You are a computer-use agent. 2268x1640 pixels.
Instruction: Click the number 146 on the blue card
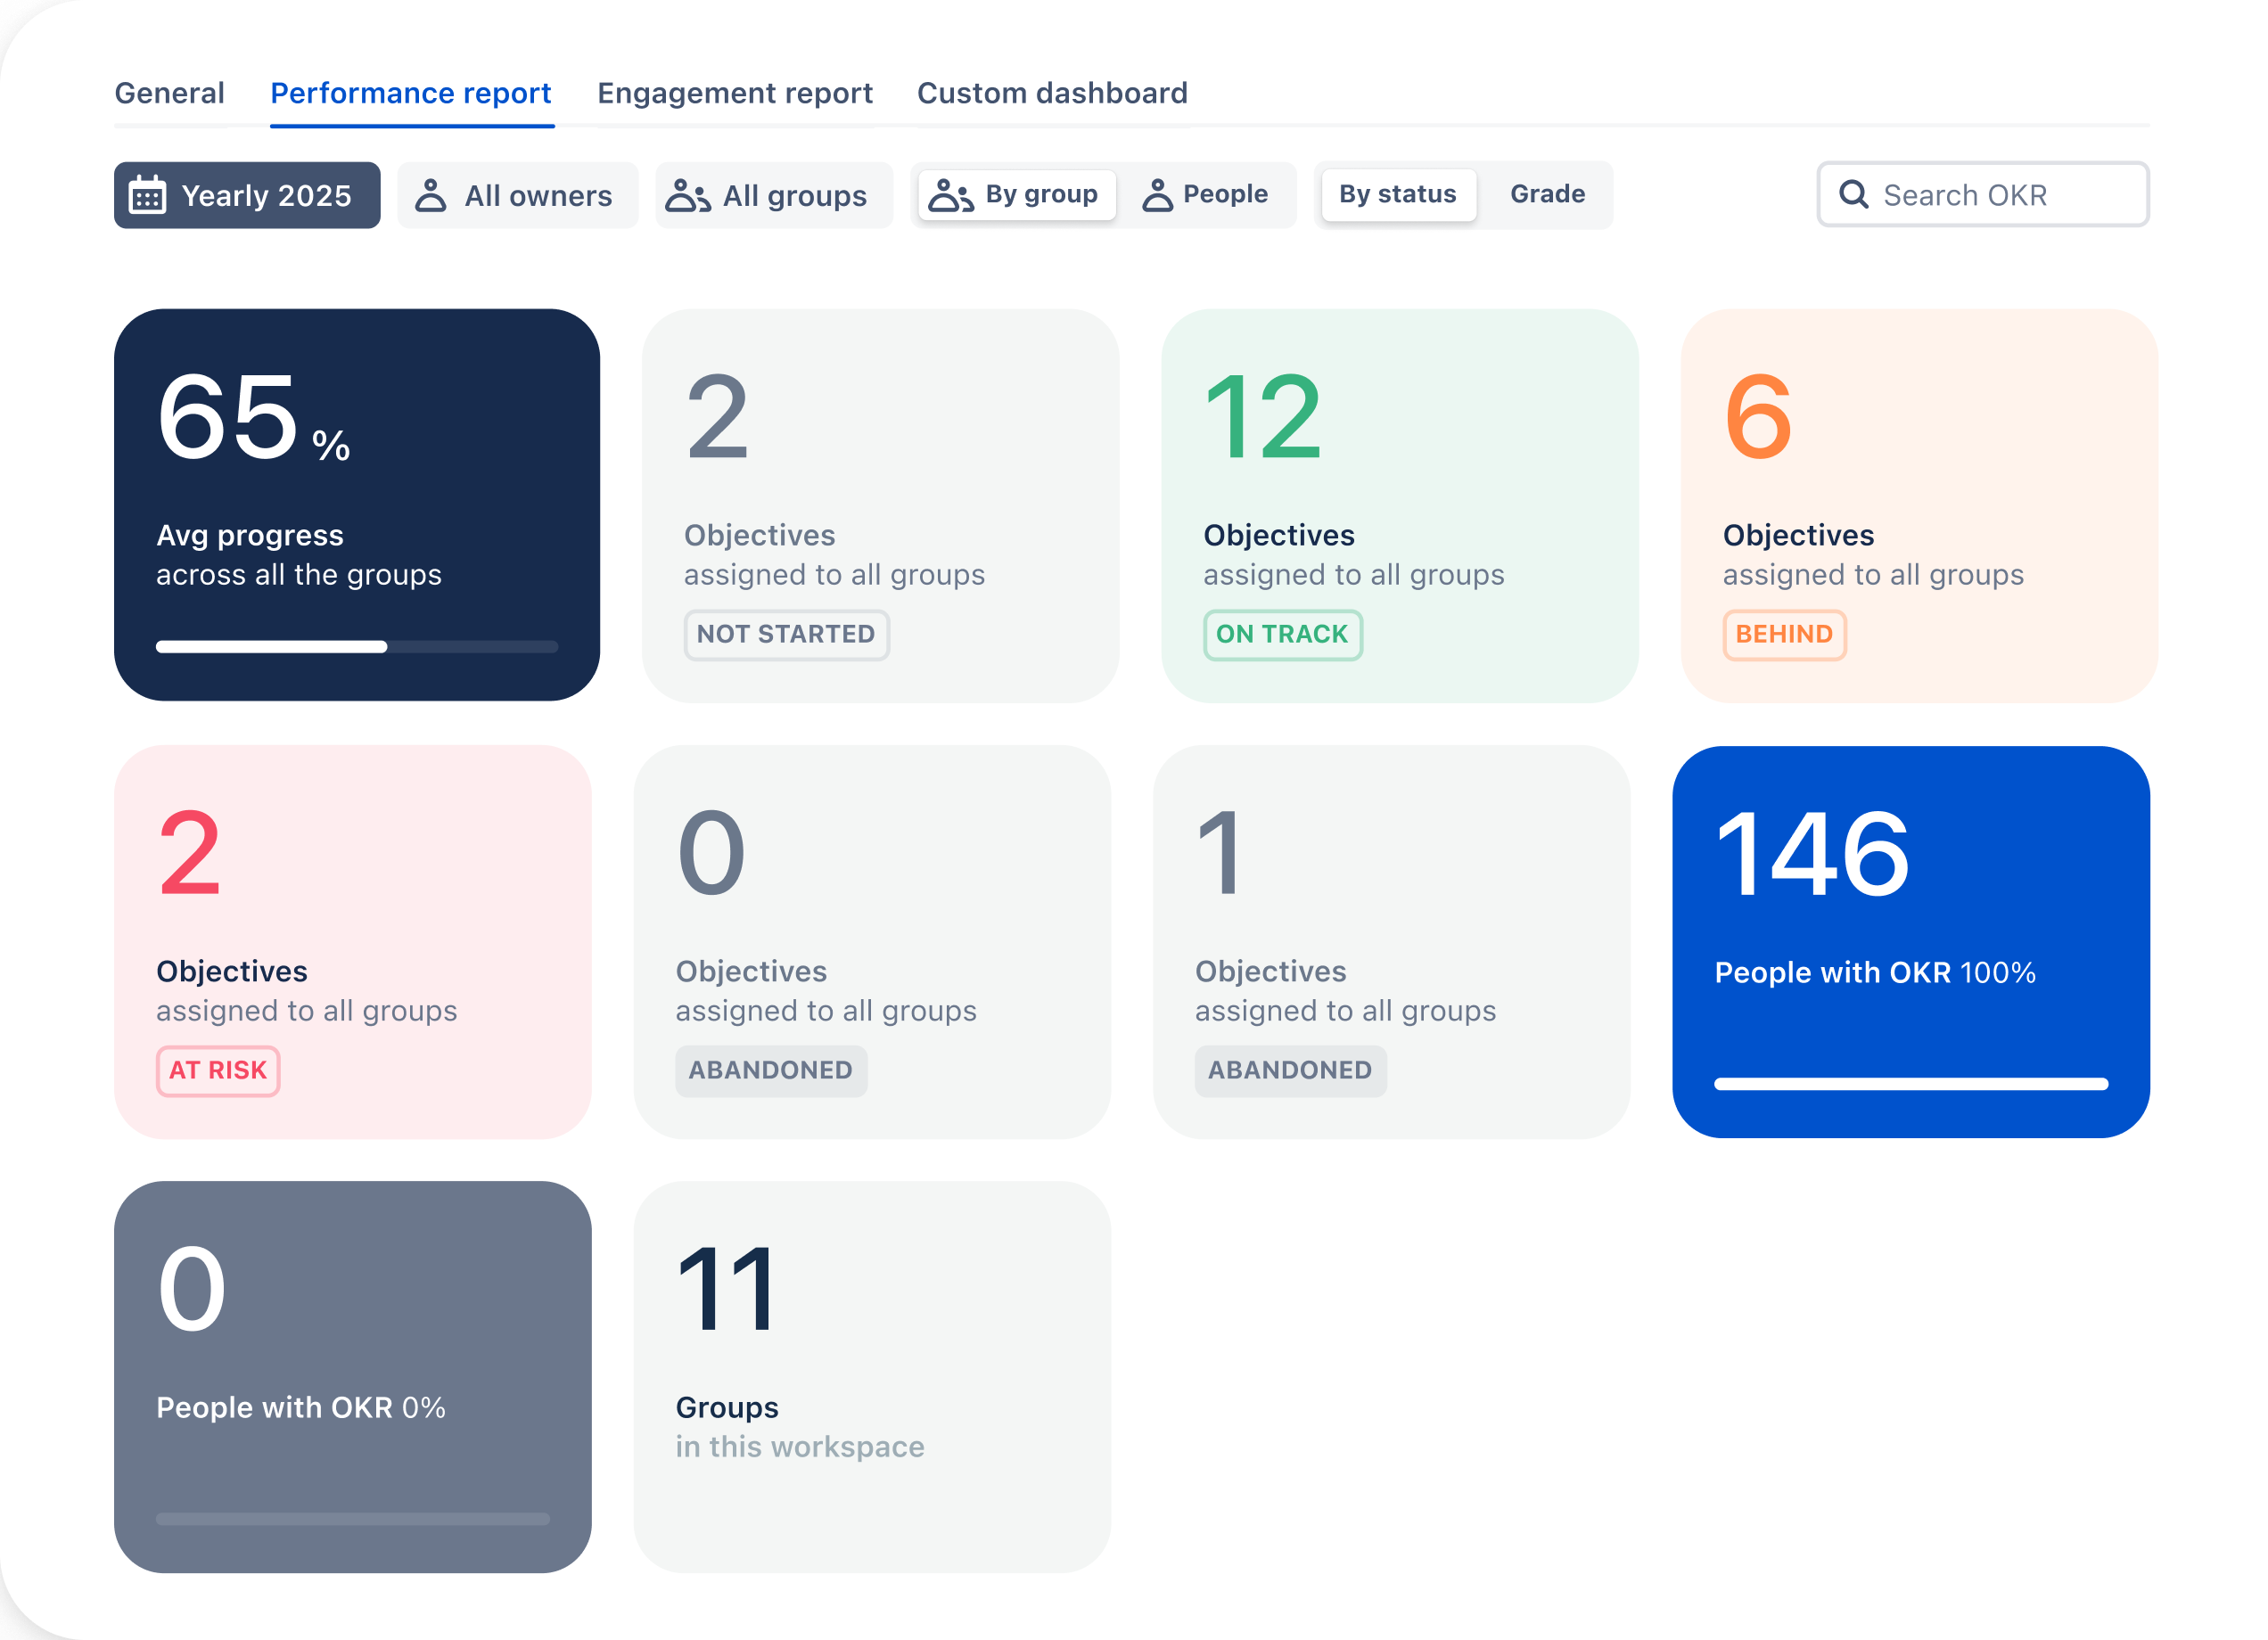1813,853
